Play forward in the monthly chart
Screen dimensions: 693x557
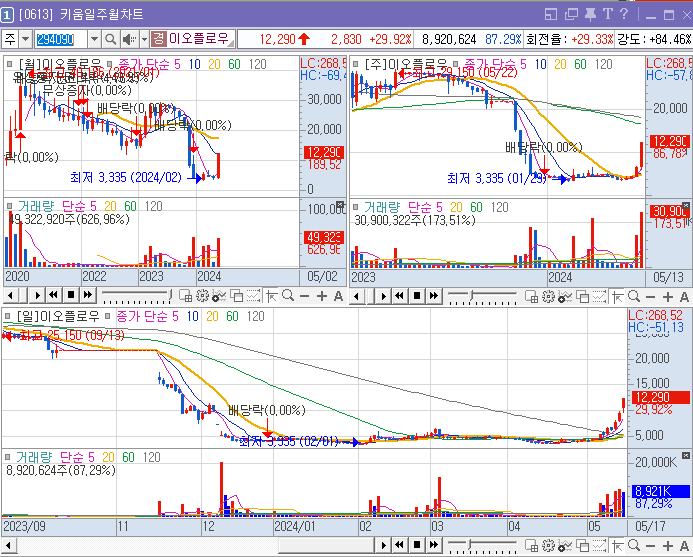(x=37, y=295)
